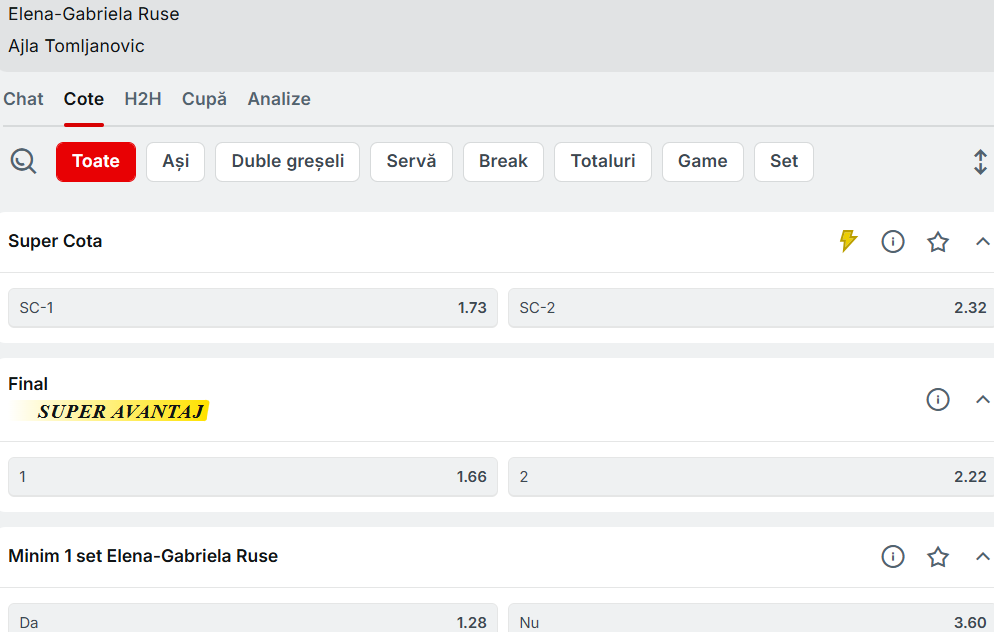Favorite the Super Cota market star
Screen dimensions: 994x632
[938, 241]
